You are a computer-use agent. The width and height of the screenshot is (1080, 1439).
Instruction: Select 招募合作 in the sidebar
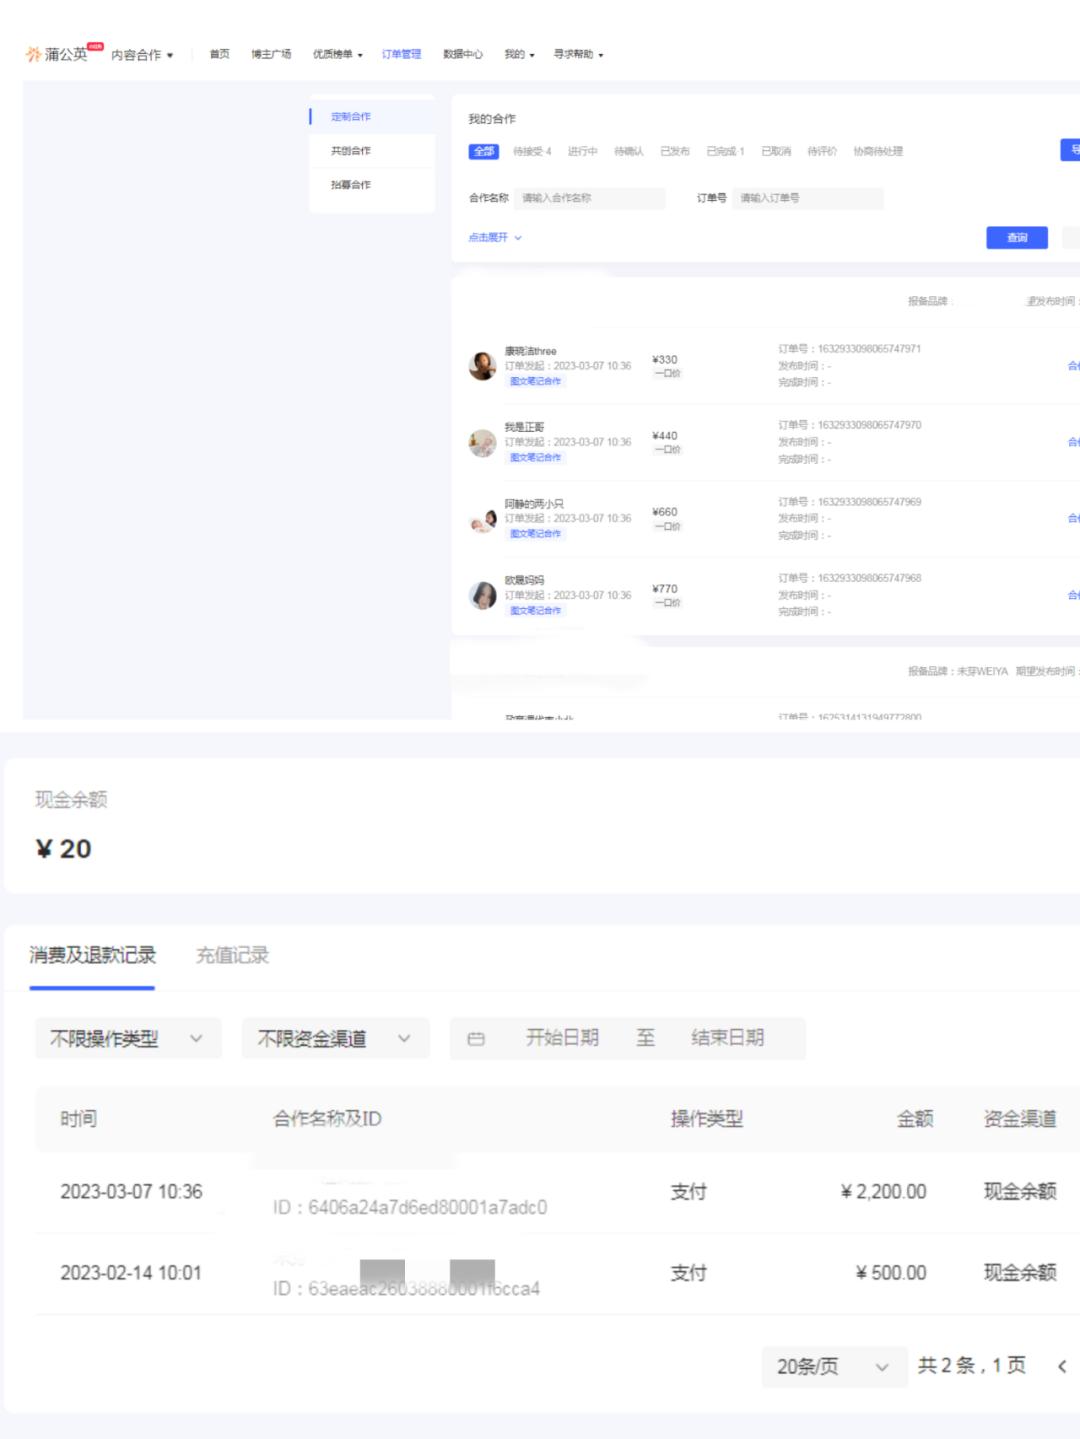350,184
